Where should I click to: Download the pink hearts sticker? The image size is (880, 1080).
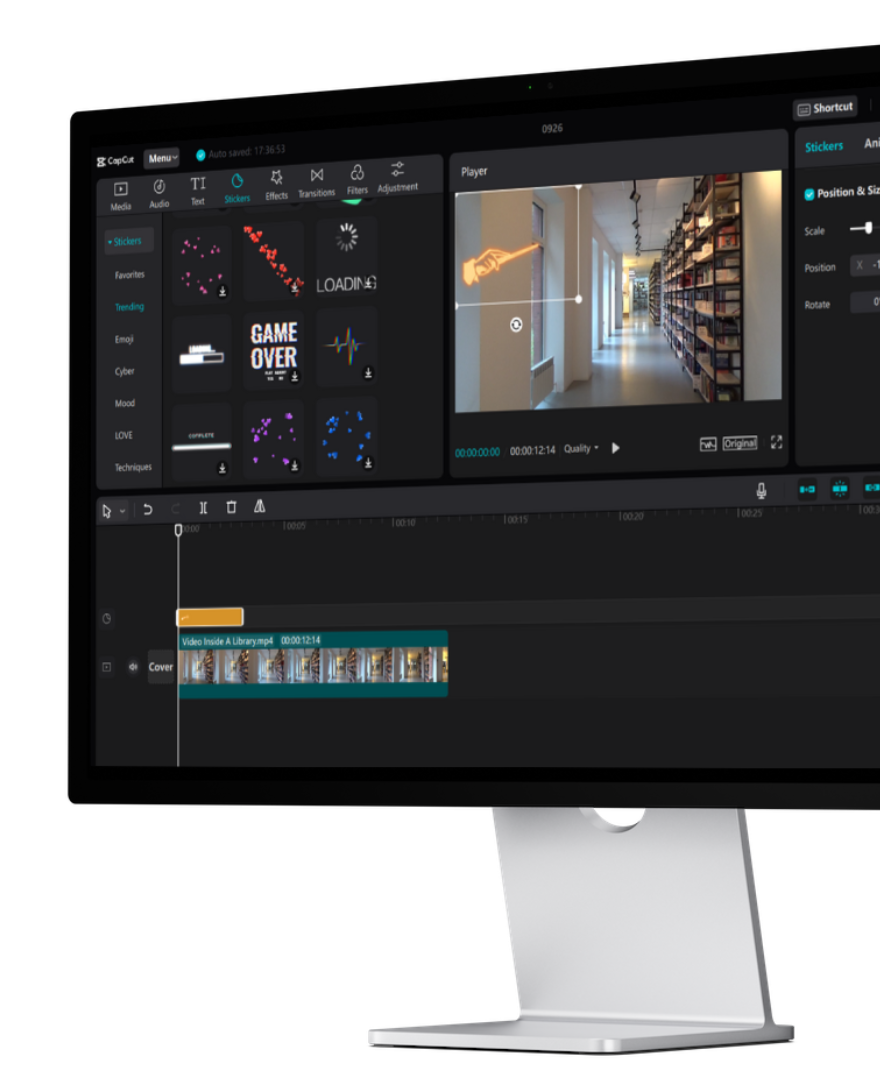point(222,292)
